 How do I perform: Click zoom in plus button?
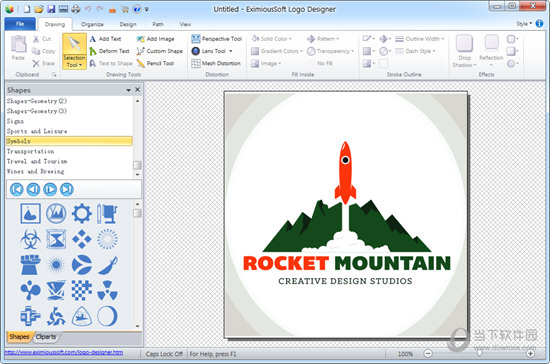(531, 353)
